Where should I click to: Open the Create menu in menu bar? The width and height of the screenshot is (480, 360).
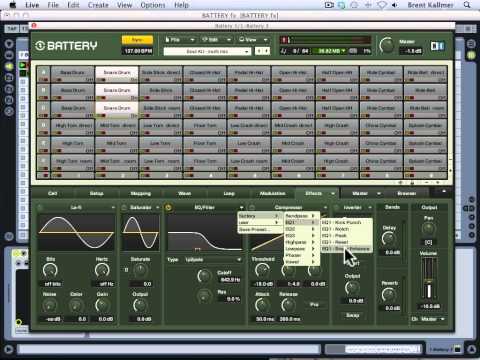click(98, 5)
